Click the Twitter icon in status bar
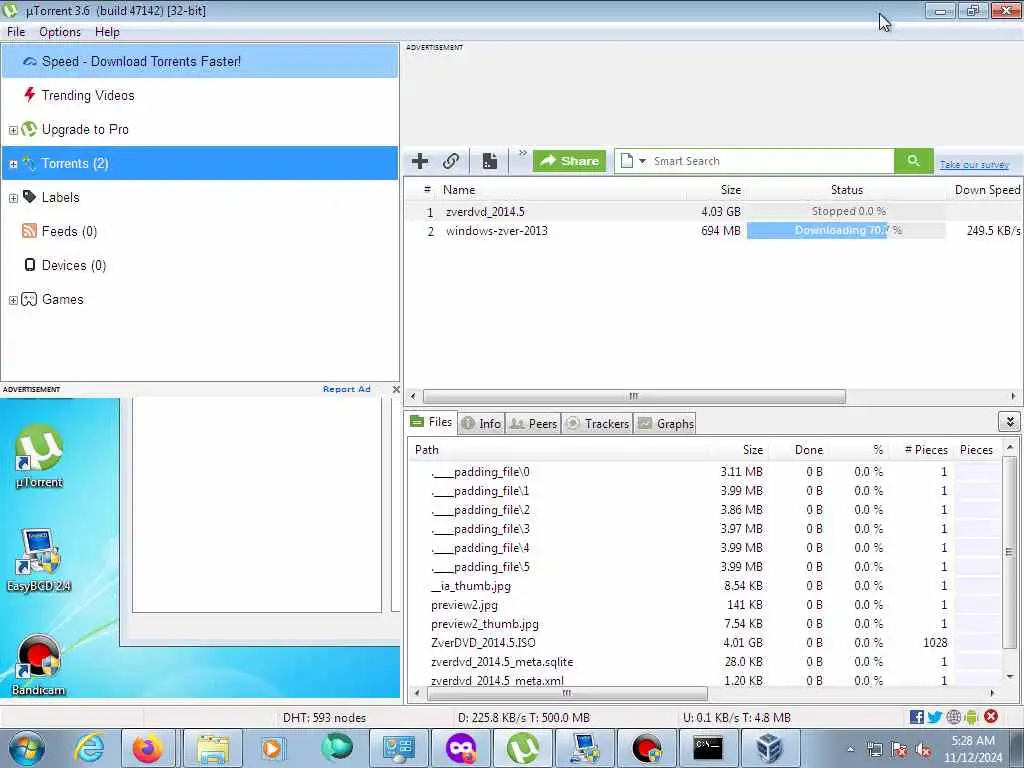1024x768 pixels. [935, 717]
